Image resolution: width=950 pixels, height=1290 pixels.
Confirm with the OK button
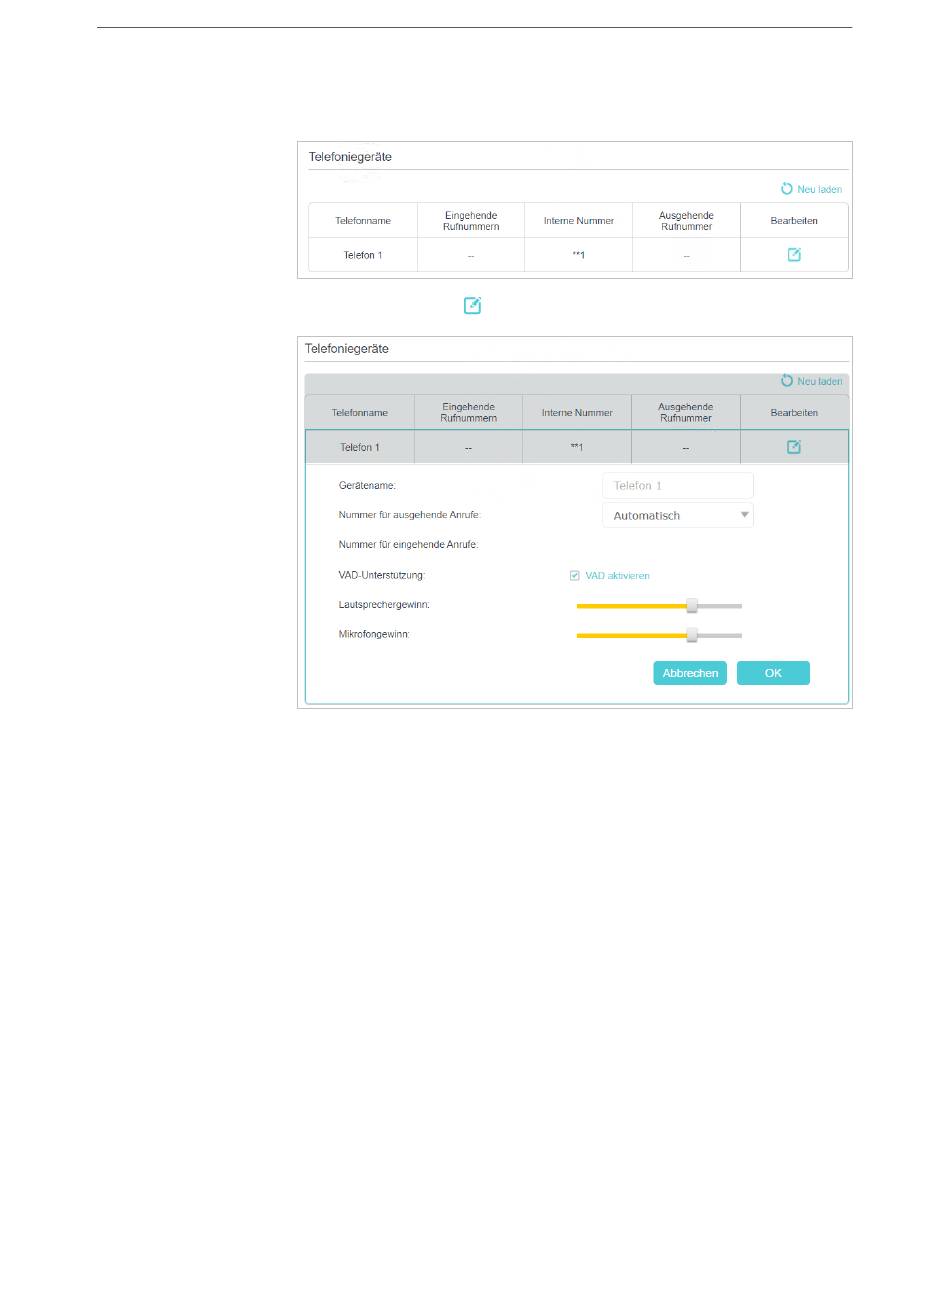[x=773, y=673]
